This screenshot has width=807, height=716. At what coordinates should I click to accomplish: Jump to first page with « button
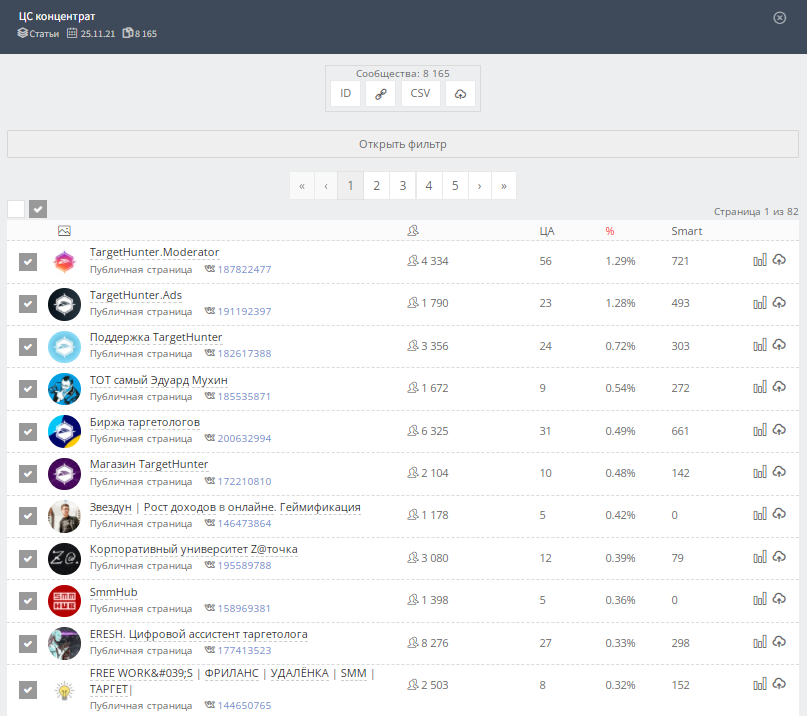pyautogui.click(x=302, y=186)
